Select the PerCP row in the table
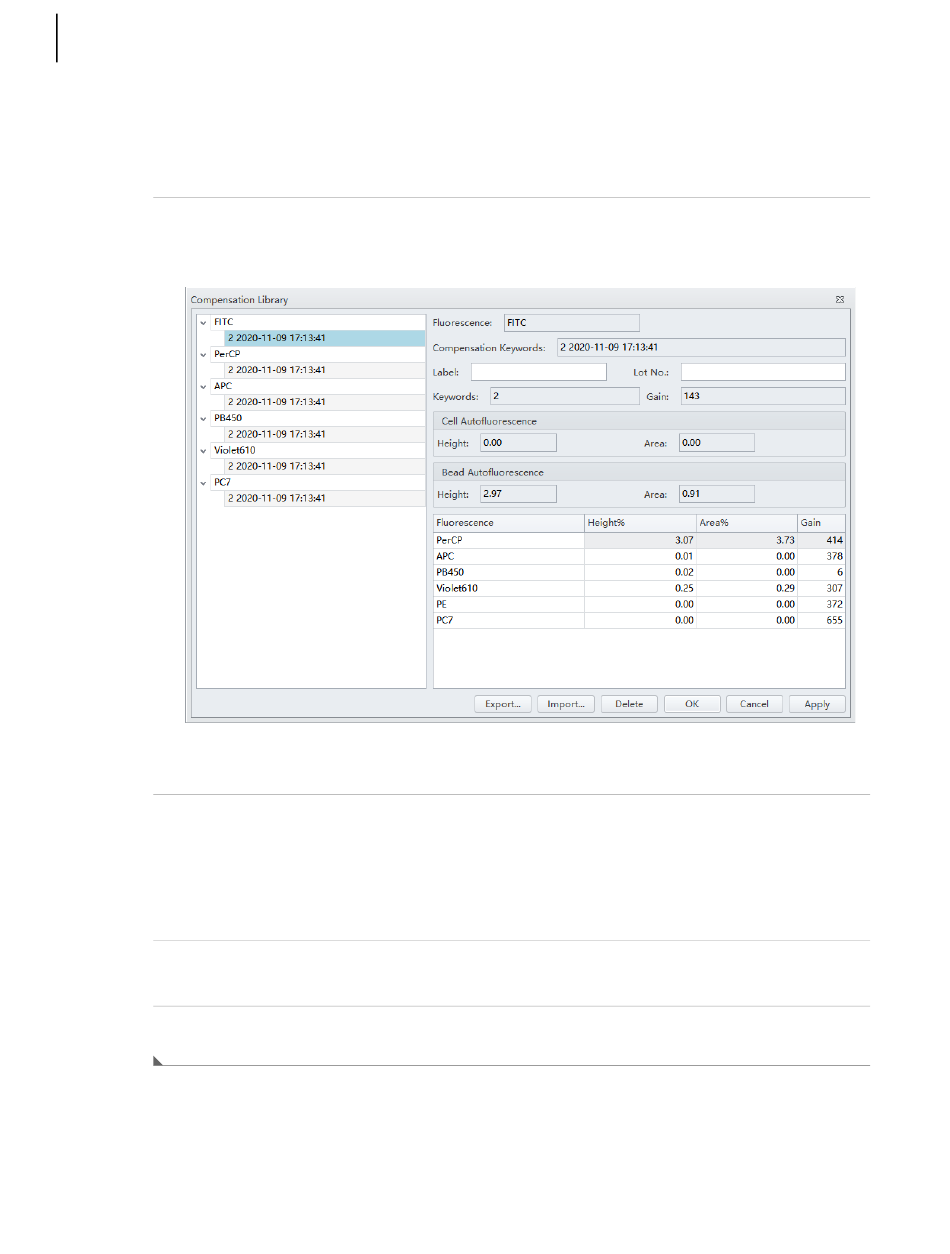This screenshot has height=1254, width=950. point(640,540)
